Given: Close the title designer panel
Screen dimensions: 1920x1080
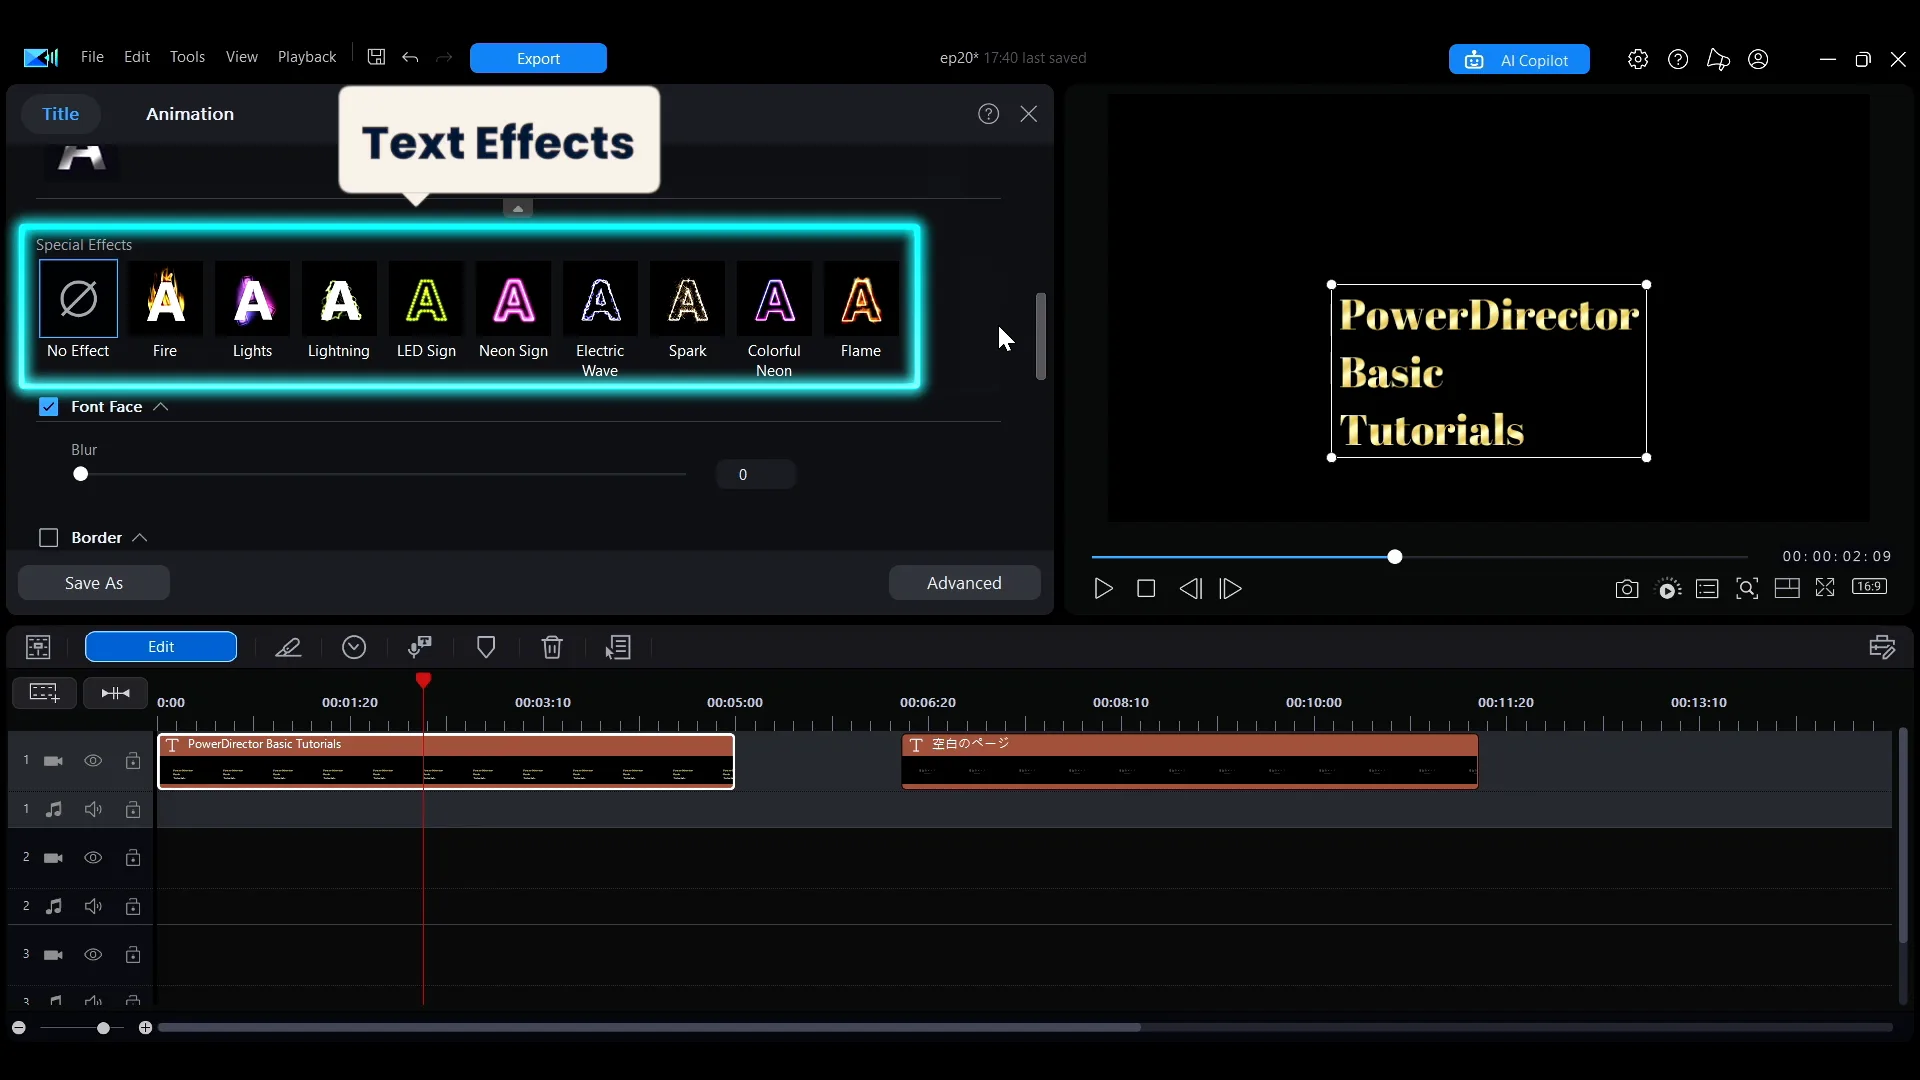Looking at the screenshot, I should [1029, 114].
